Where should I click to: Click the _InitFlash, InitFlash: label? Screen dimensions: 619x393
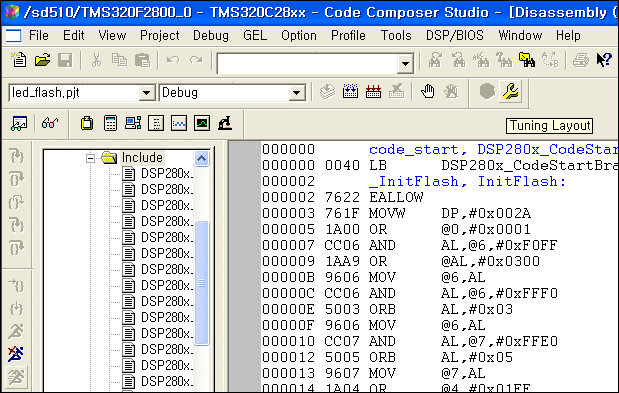pyautogui.click(x=467, y=182)
